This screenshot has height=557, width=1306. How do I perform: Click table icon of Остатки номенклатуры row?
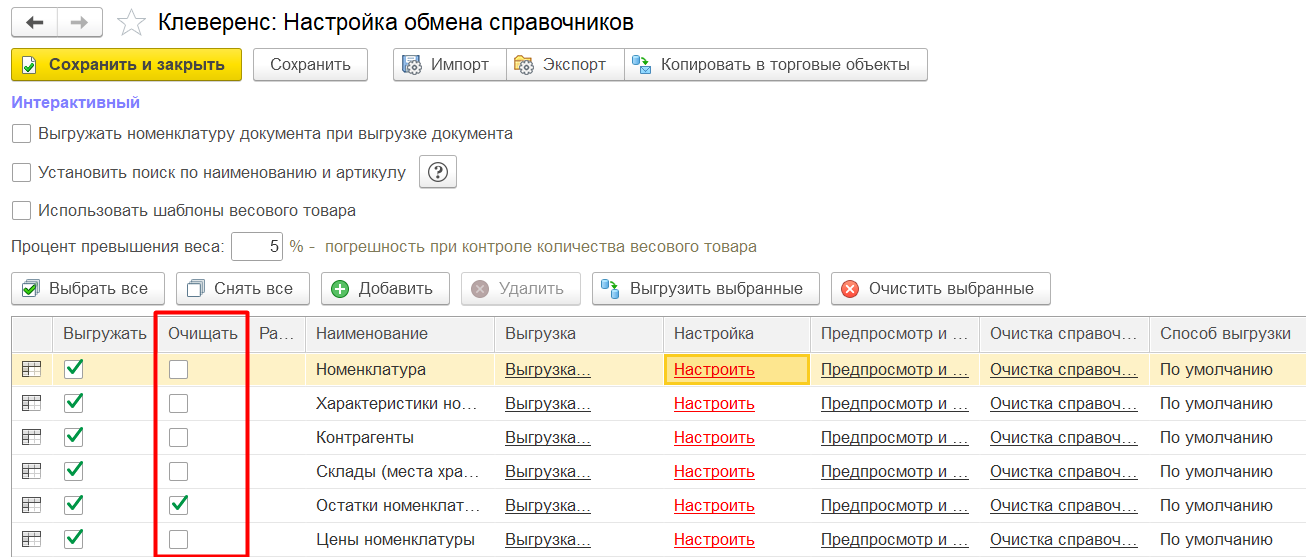coord(32,505)
